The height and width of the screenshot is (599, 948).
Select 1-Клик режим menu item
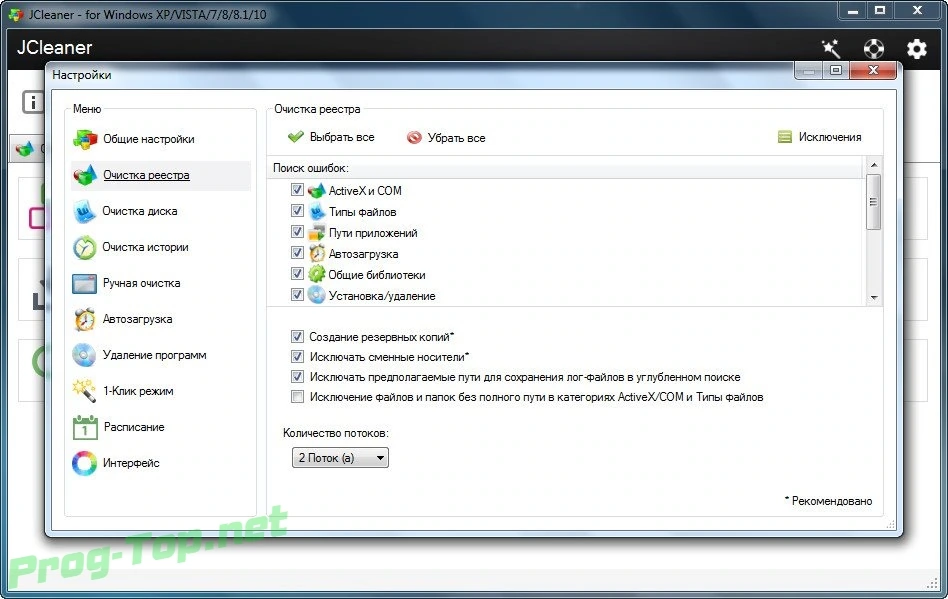(x=138, y=391)
